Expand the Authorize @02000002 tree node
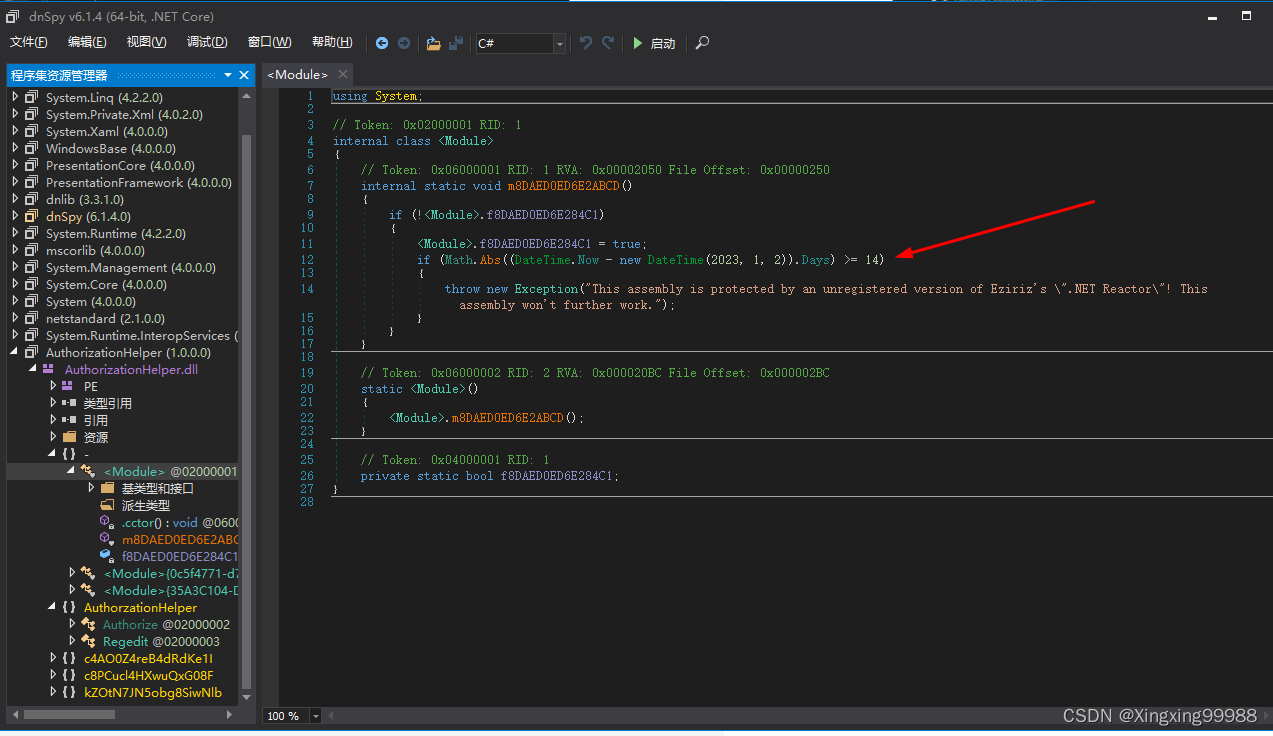 point(72,624)
